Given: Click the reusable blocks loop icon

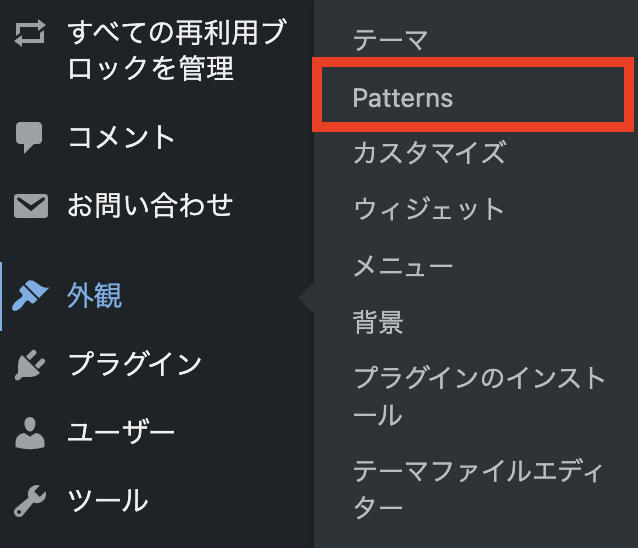Looking at the screenshot, I should pos(30,33).
